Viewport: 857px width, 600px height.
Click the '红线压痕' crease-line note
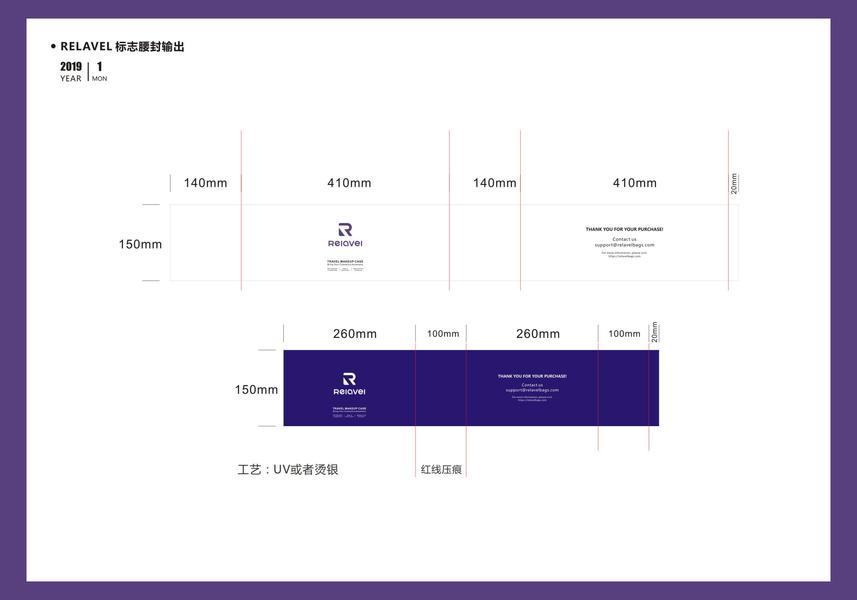tap(441, 469)
